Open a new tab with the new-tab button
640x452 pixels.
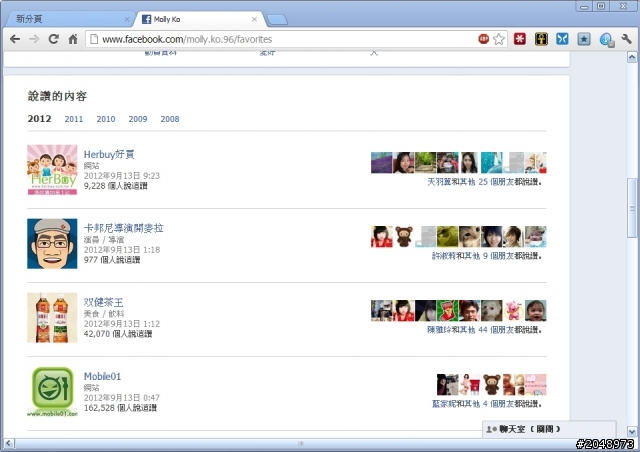[x=277, y=19]
